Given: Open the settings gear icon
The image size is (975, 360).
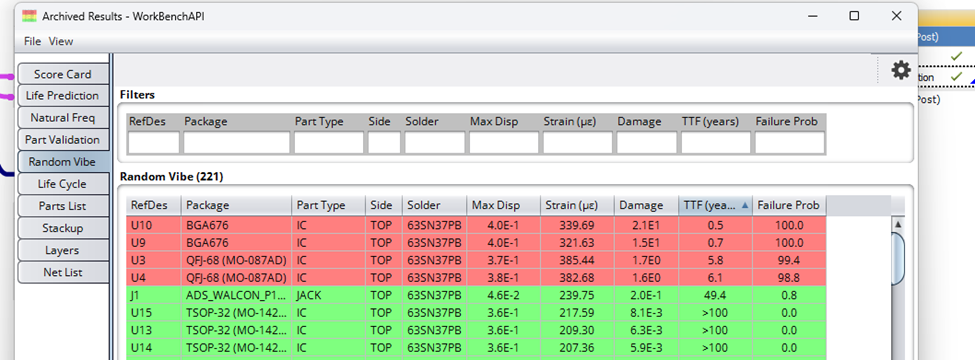Looking at the screenshot, I should pyautogui.click(x=901, y=70).
